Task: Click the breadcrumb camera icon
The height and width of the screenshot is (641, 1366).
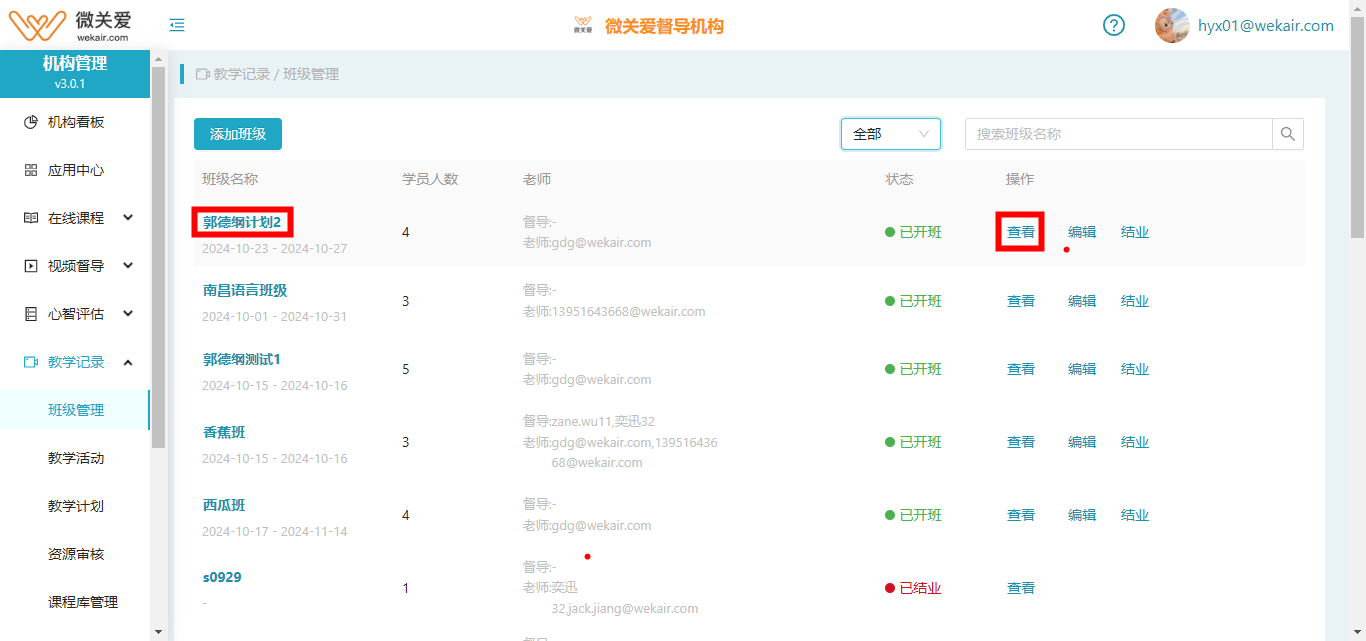Action: [203, 74]
